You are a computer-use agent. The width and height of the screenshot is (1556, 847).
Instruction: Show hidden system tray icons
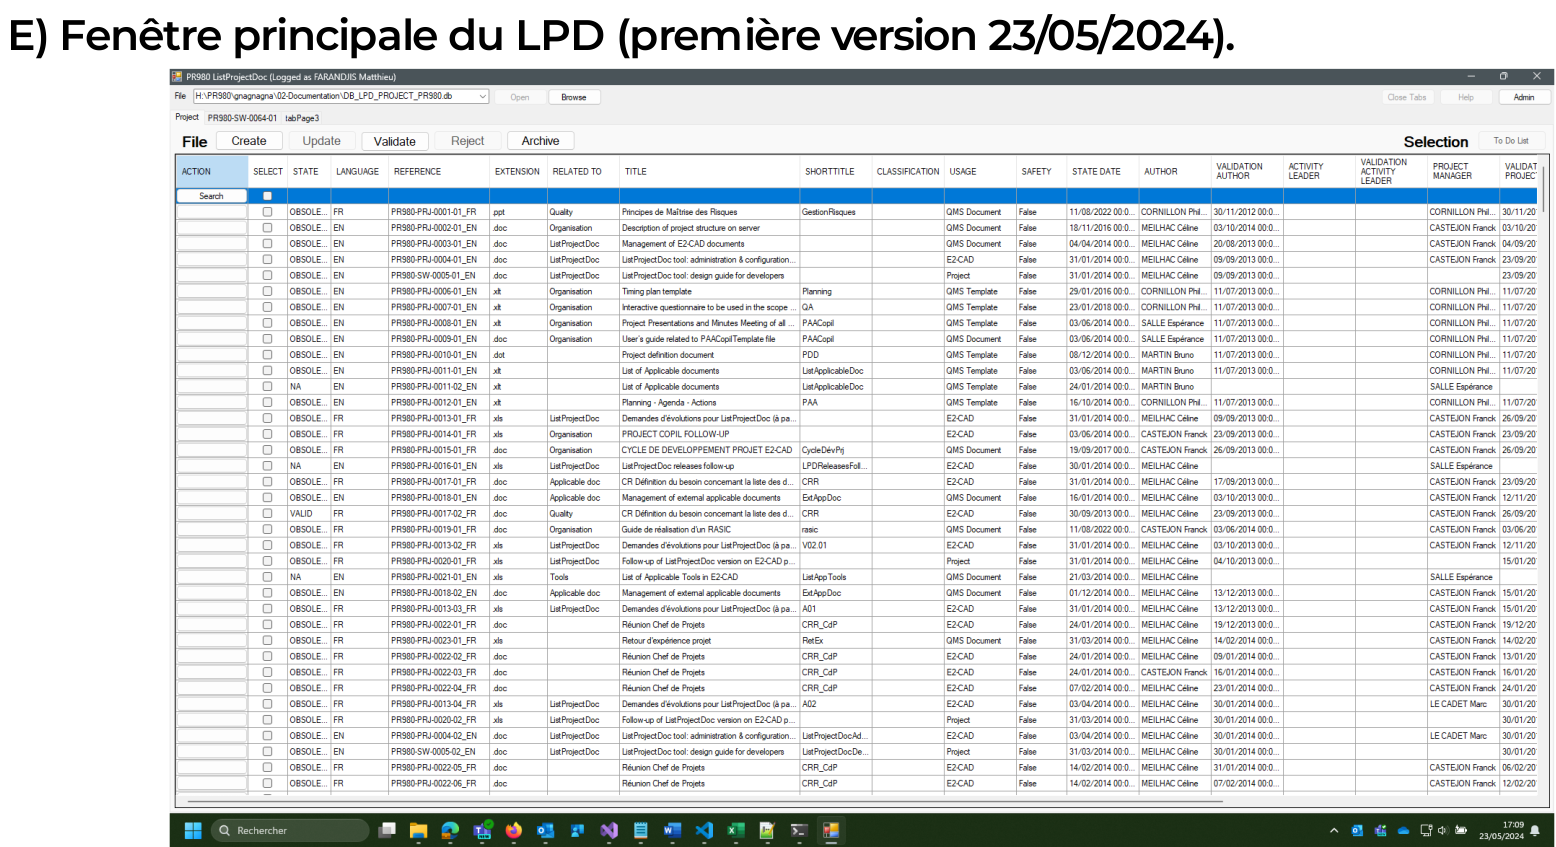[1333, 830]
